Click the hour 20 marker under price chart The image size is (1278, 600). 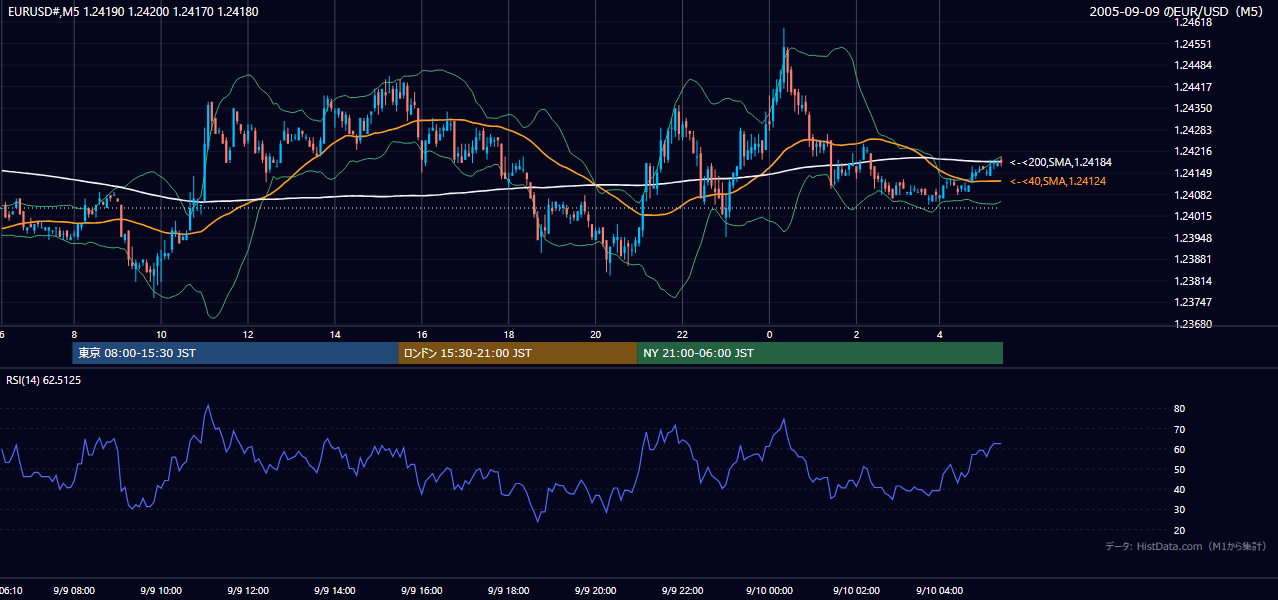596,334
